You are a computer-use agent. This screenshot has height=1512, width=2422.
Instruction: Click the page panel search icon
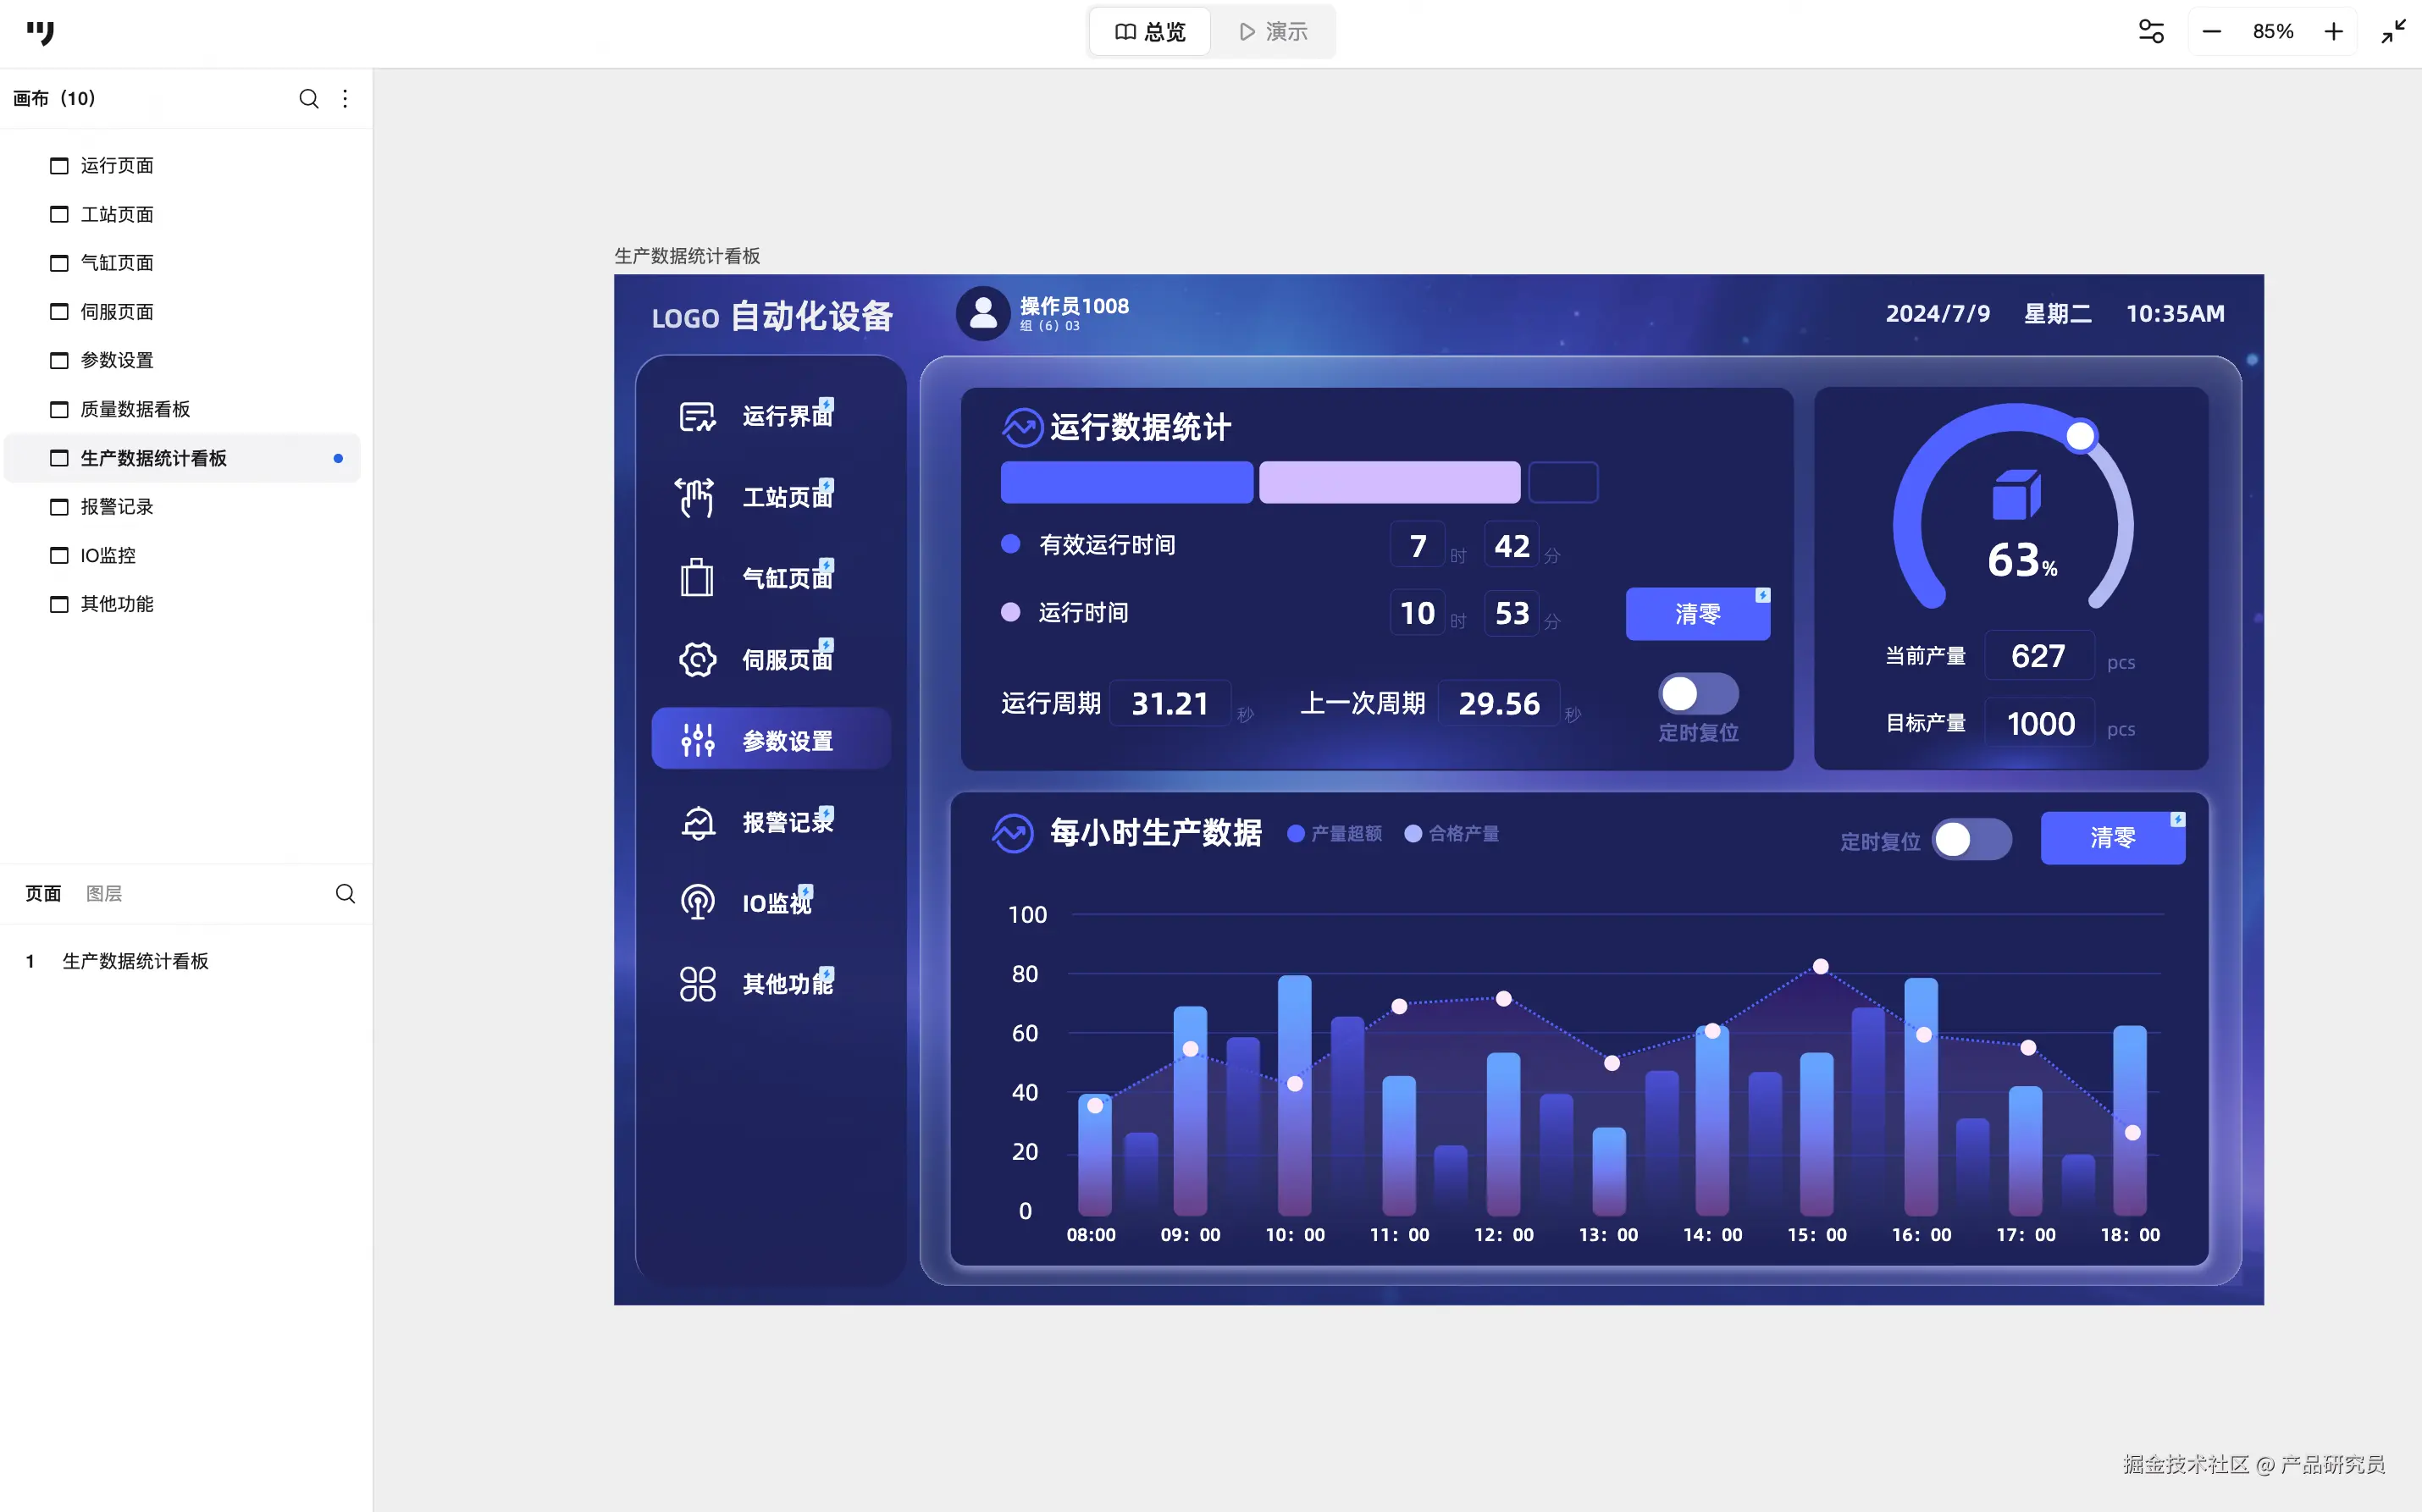click(x=345, y=893)
